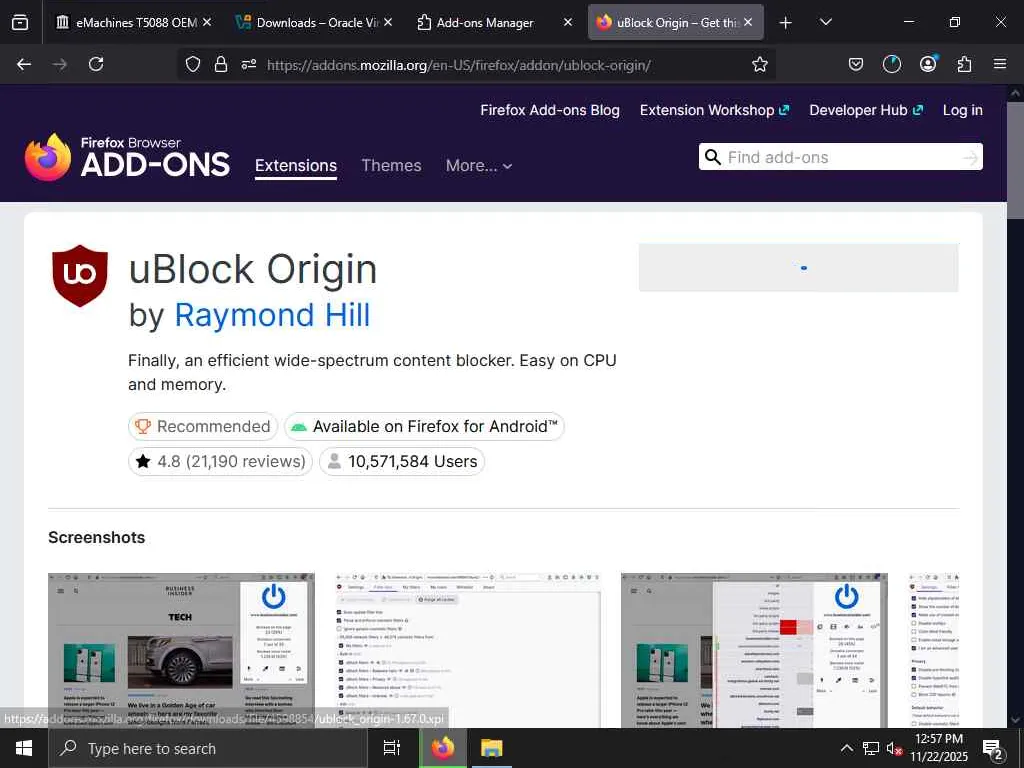This screenshot has width=1024, height=768.
Task: Focus the Find add-ons search field
Action: pyautogui.click(x=840, y=157)
